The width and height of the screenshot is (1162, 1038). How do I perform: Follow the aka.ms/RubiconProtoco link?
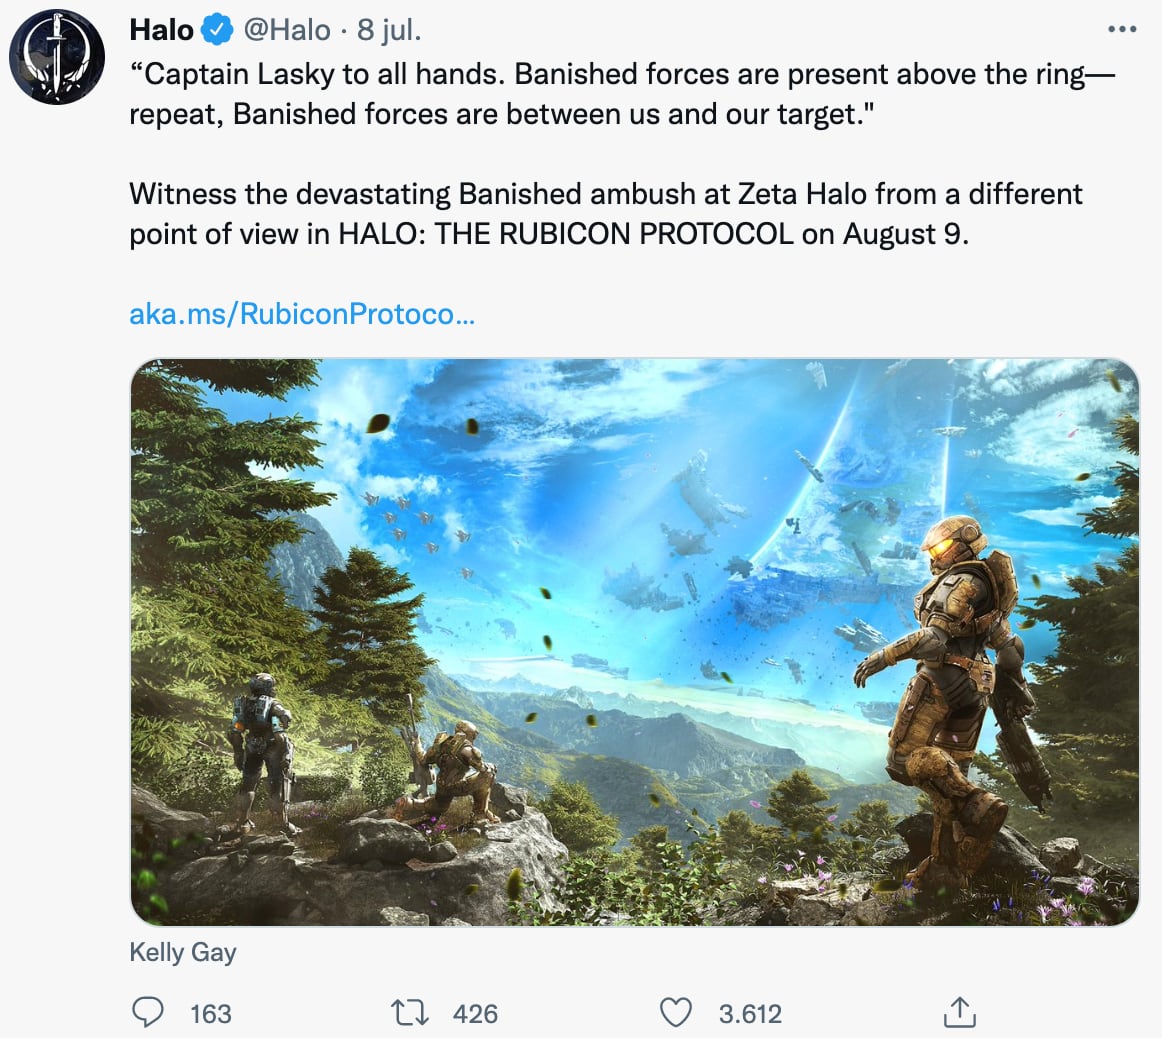pos(302,314)
